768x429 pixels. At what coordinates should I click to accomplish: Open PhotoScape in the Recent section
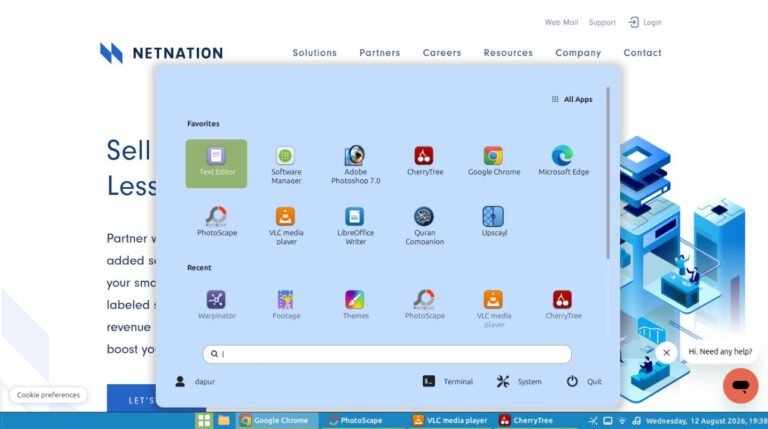pos(424,305)
